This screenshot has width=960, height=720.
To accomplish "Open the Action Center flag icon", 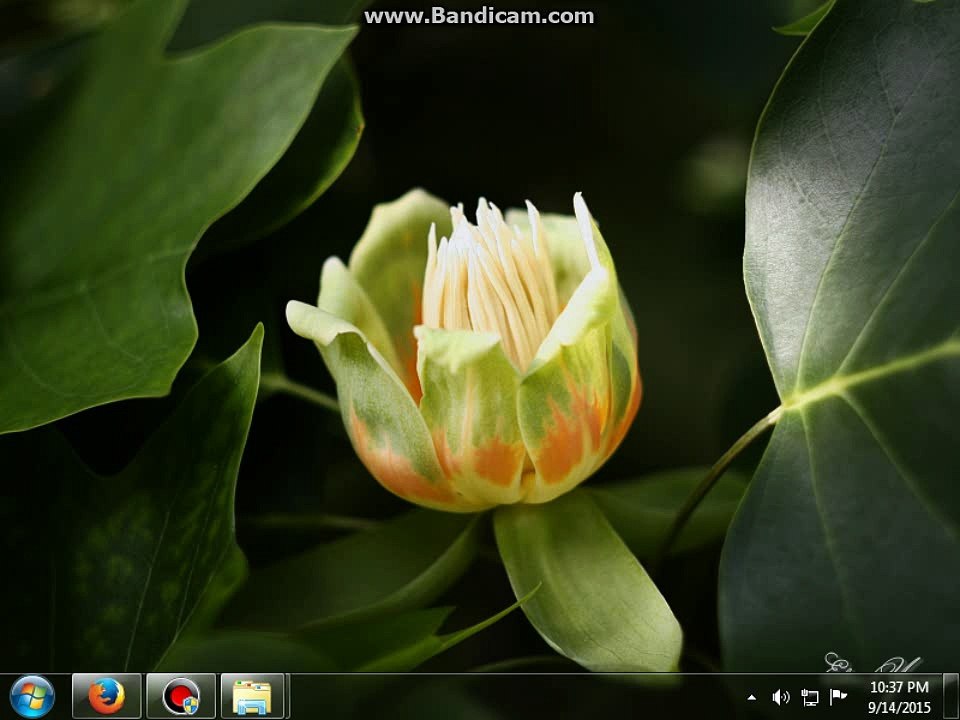I will [x=838, y=697].
